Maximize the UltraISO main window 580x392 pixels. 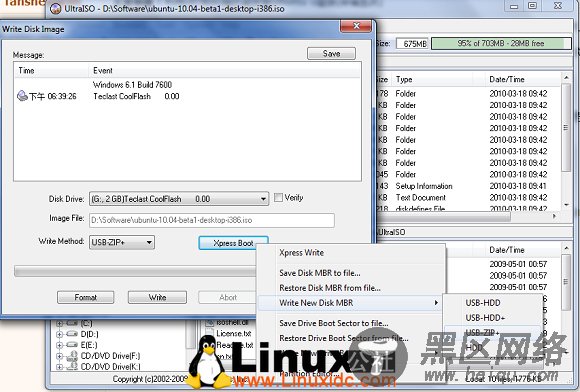532,6
